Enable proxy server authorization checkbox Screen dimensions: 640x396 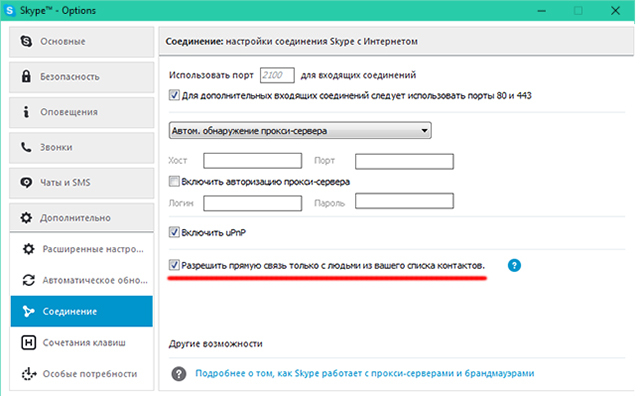click(x=174, y=181)
